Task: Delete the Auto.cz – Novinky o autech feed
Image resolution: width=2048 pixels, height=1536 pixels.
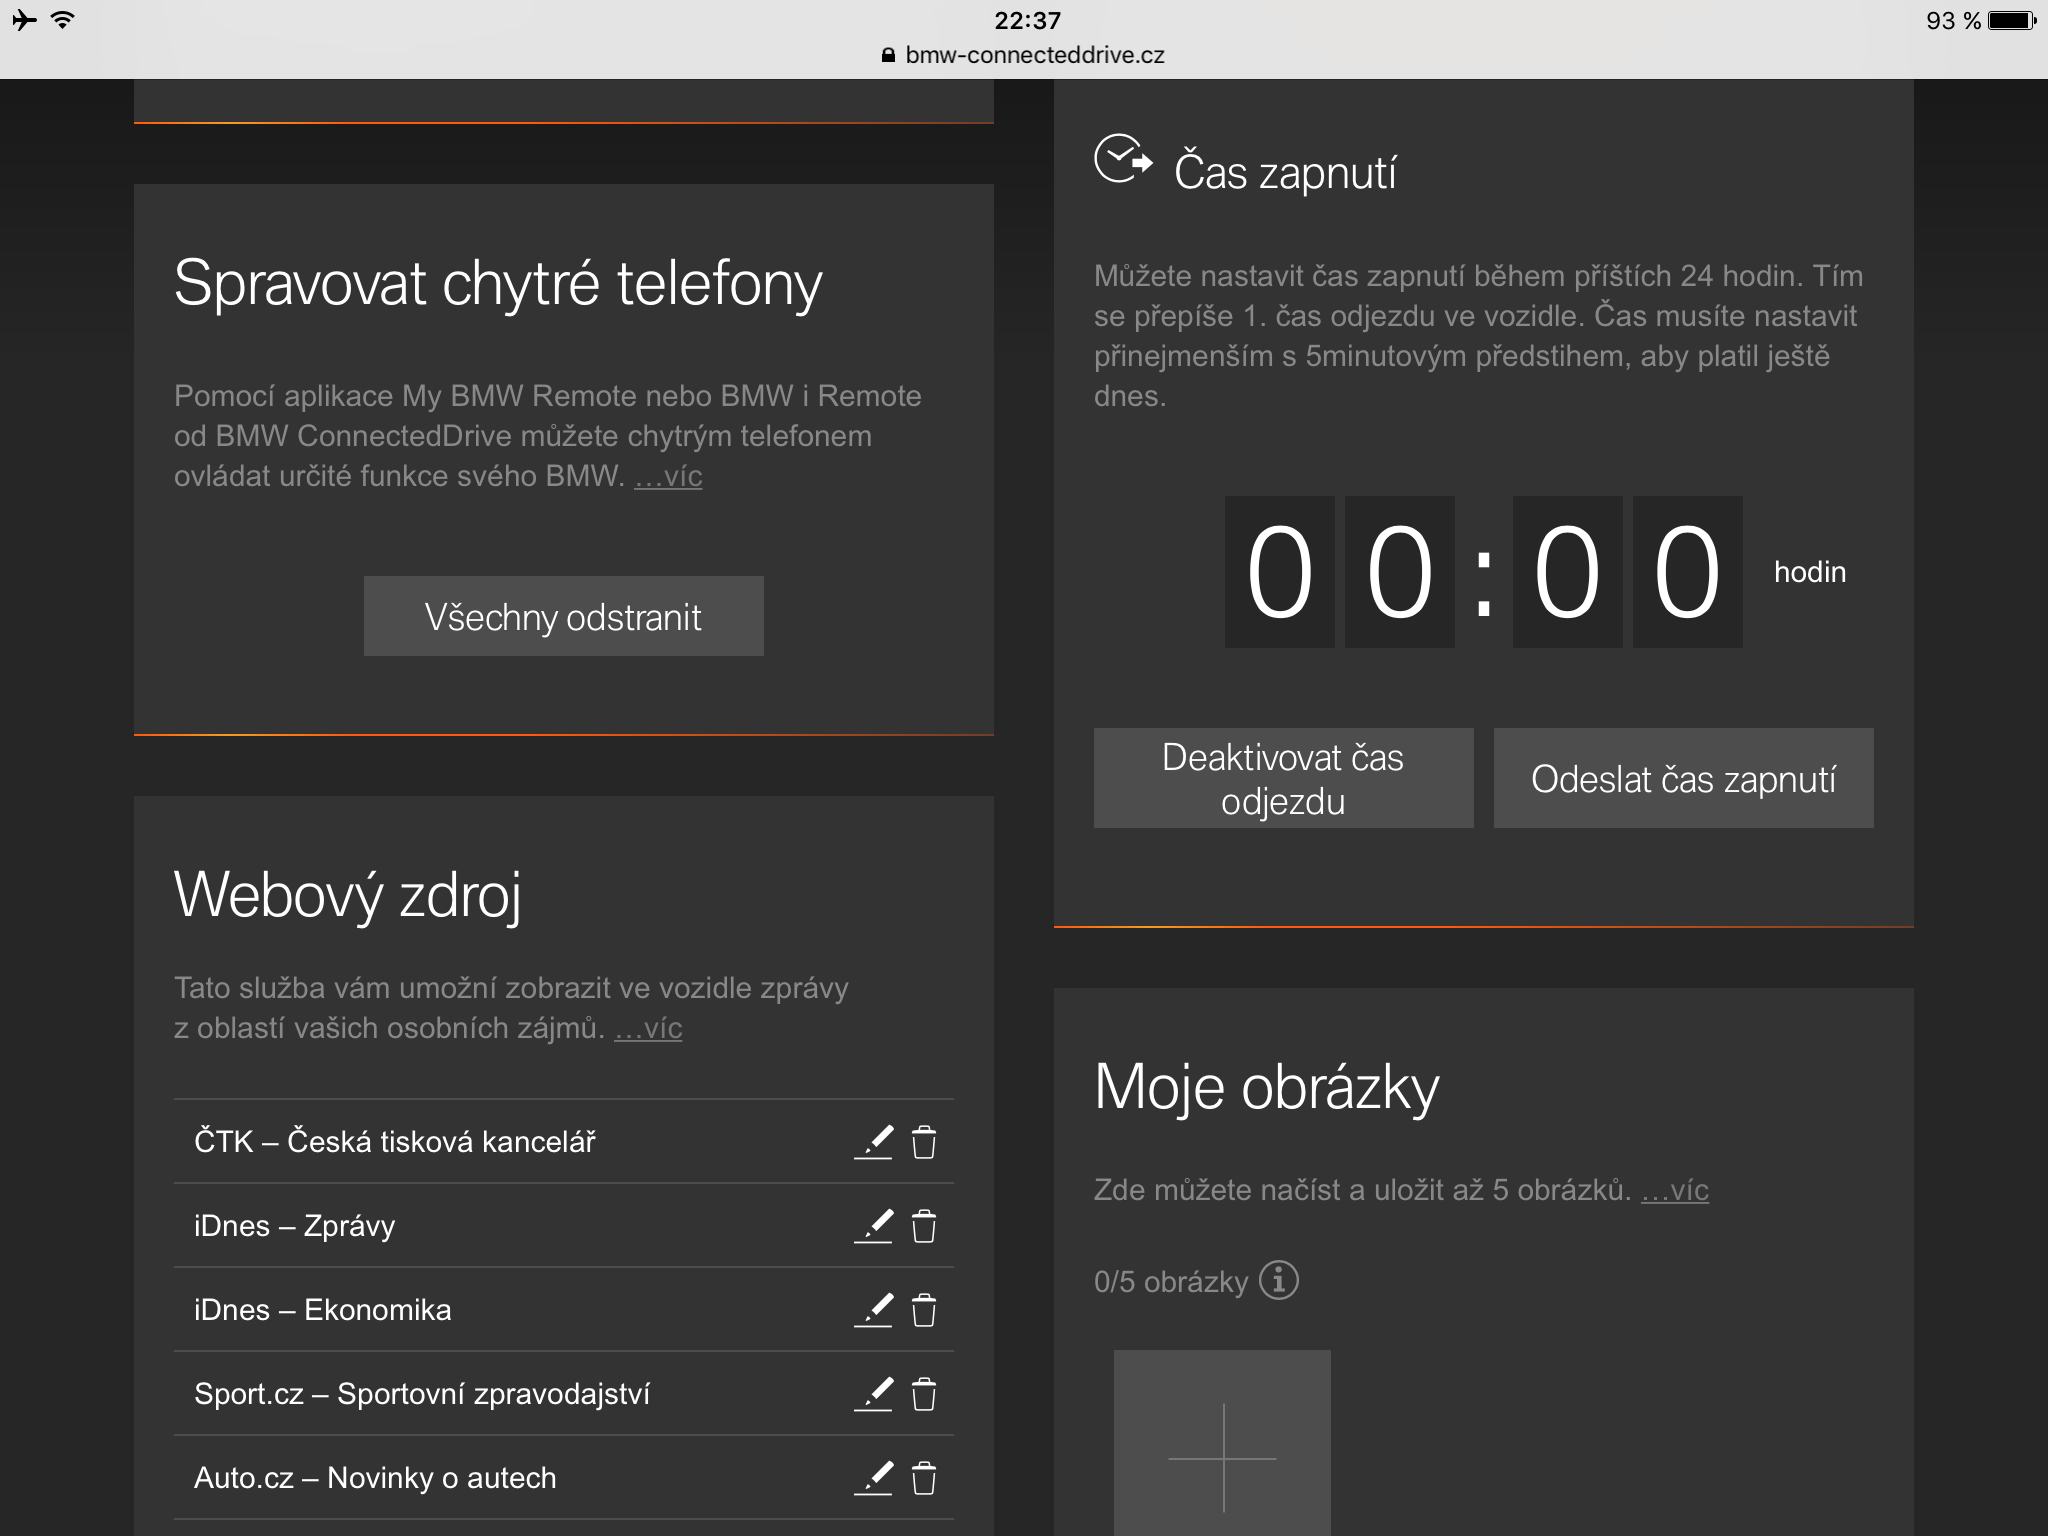Action: click(x=924, y=1478)
